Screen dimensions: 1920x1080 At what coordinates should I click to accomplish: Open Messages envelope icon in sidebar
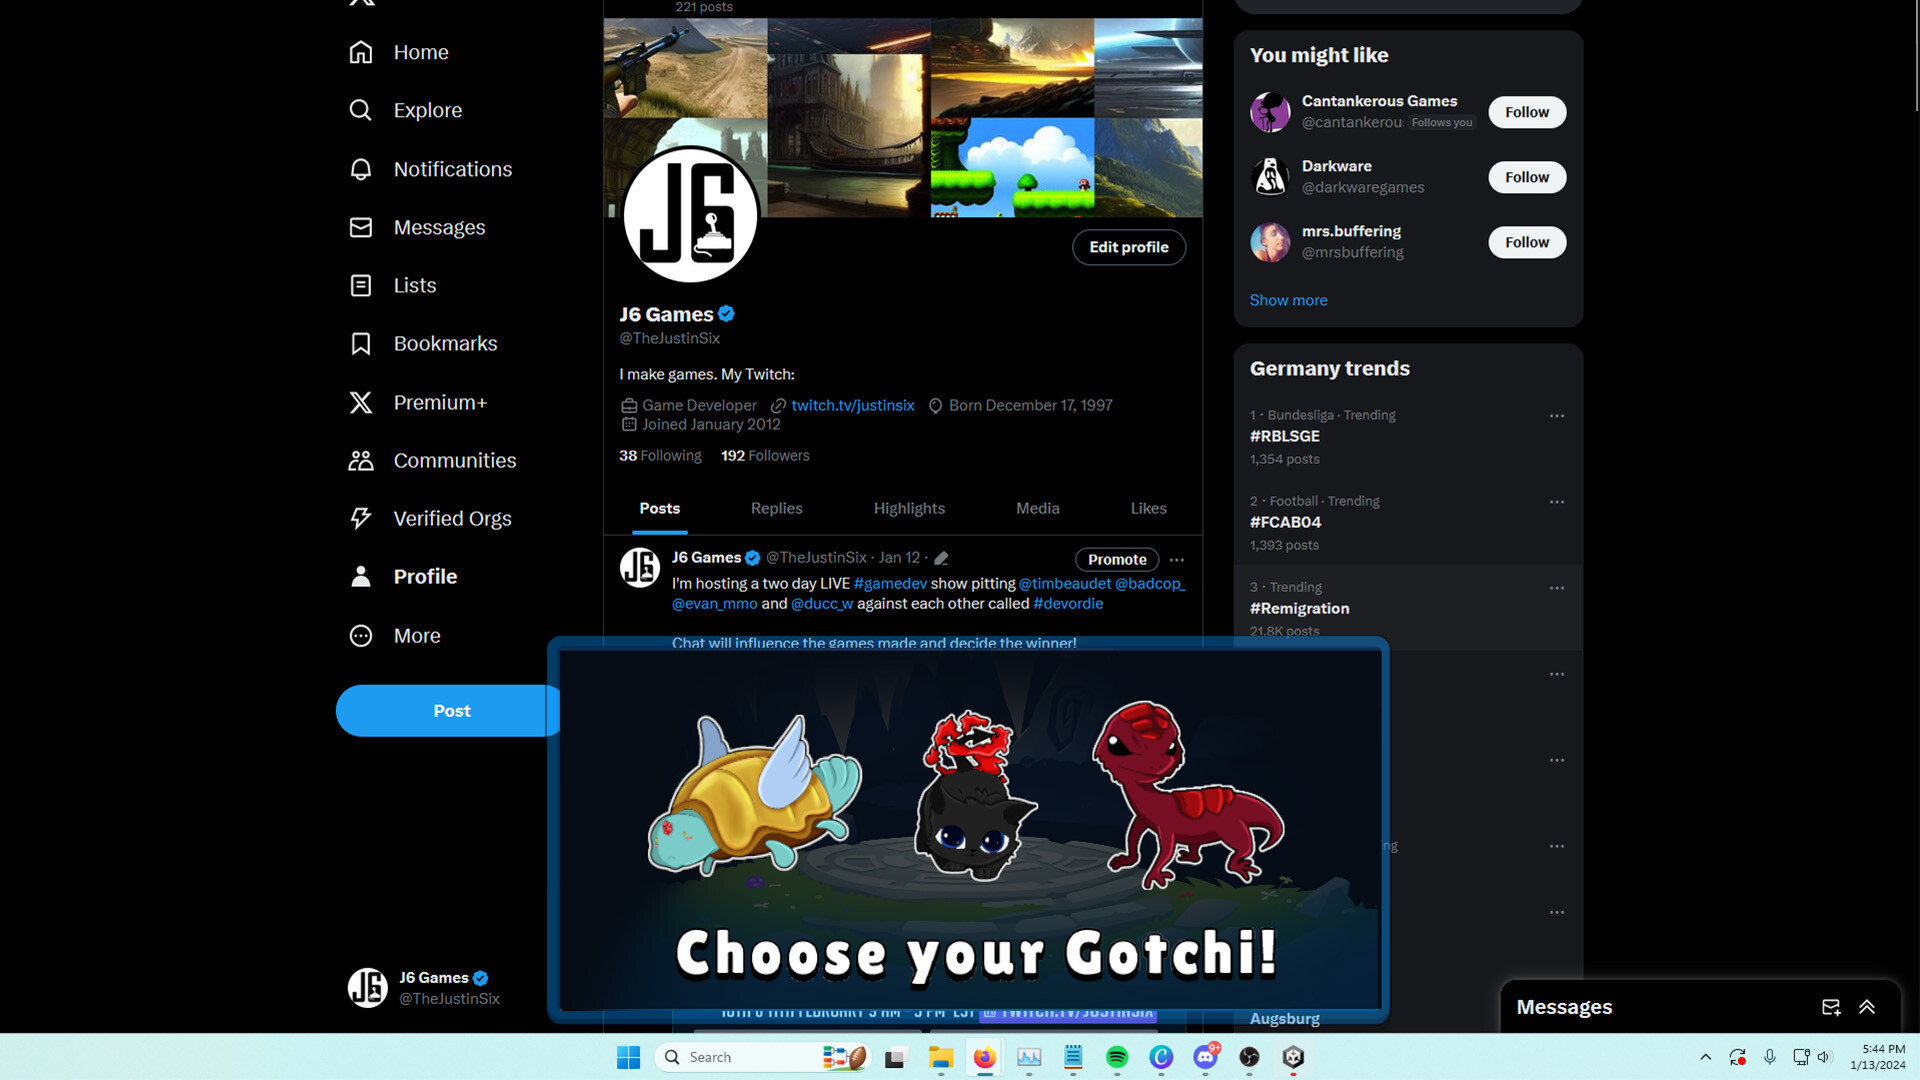click(361, 227)
